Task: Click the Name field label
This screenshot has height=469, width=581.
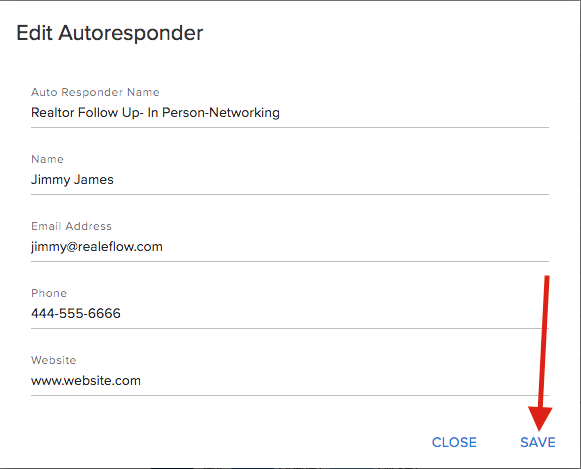Action: click(47, 159)
